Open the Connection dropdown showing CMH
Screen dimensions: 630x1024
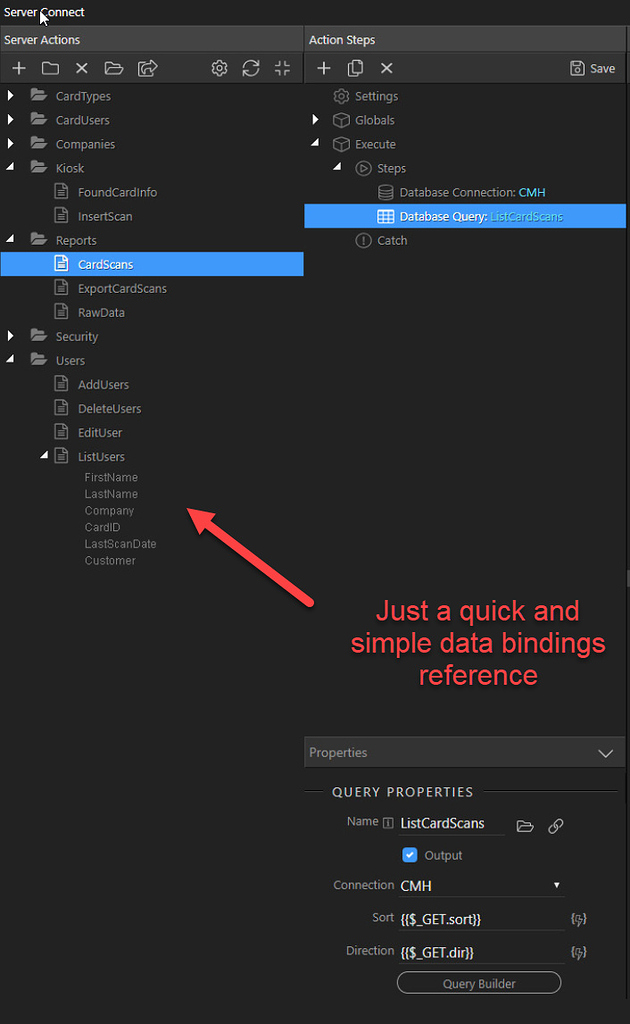(481, 886)
